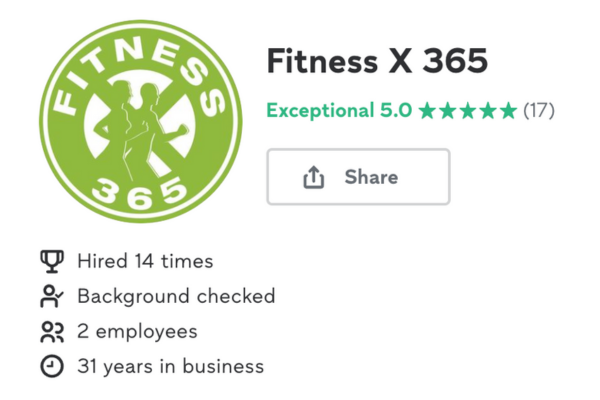Click the Exceptional 5.0 rating text

coord(339,110)
